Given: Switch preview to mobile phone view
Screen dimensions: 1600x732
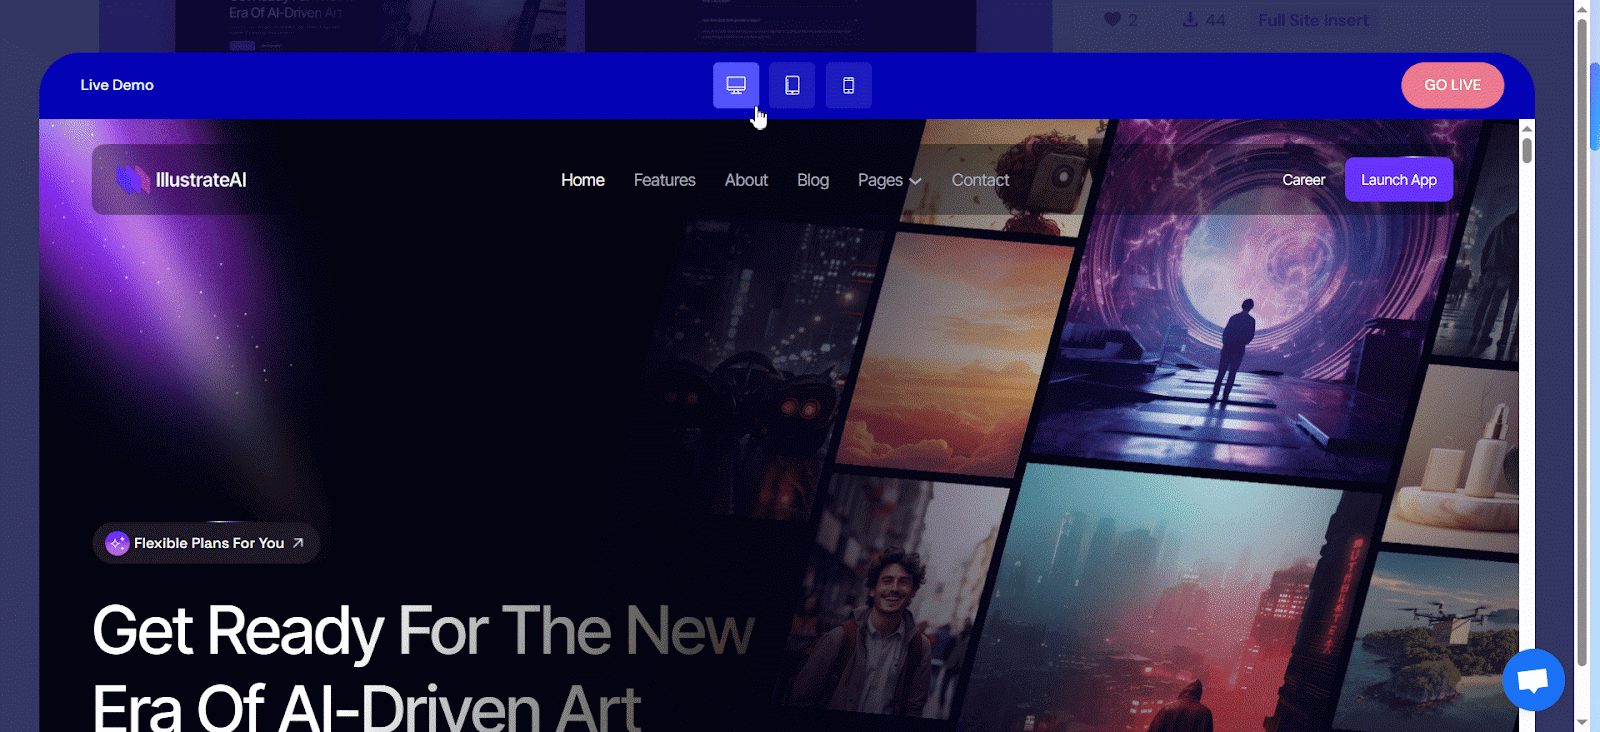Looking at the screenshot, I should (x=848, y=85).
